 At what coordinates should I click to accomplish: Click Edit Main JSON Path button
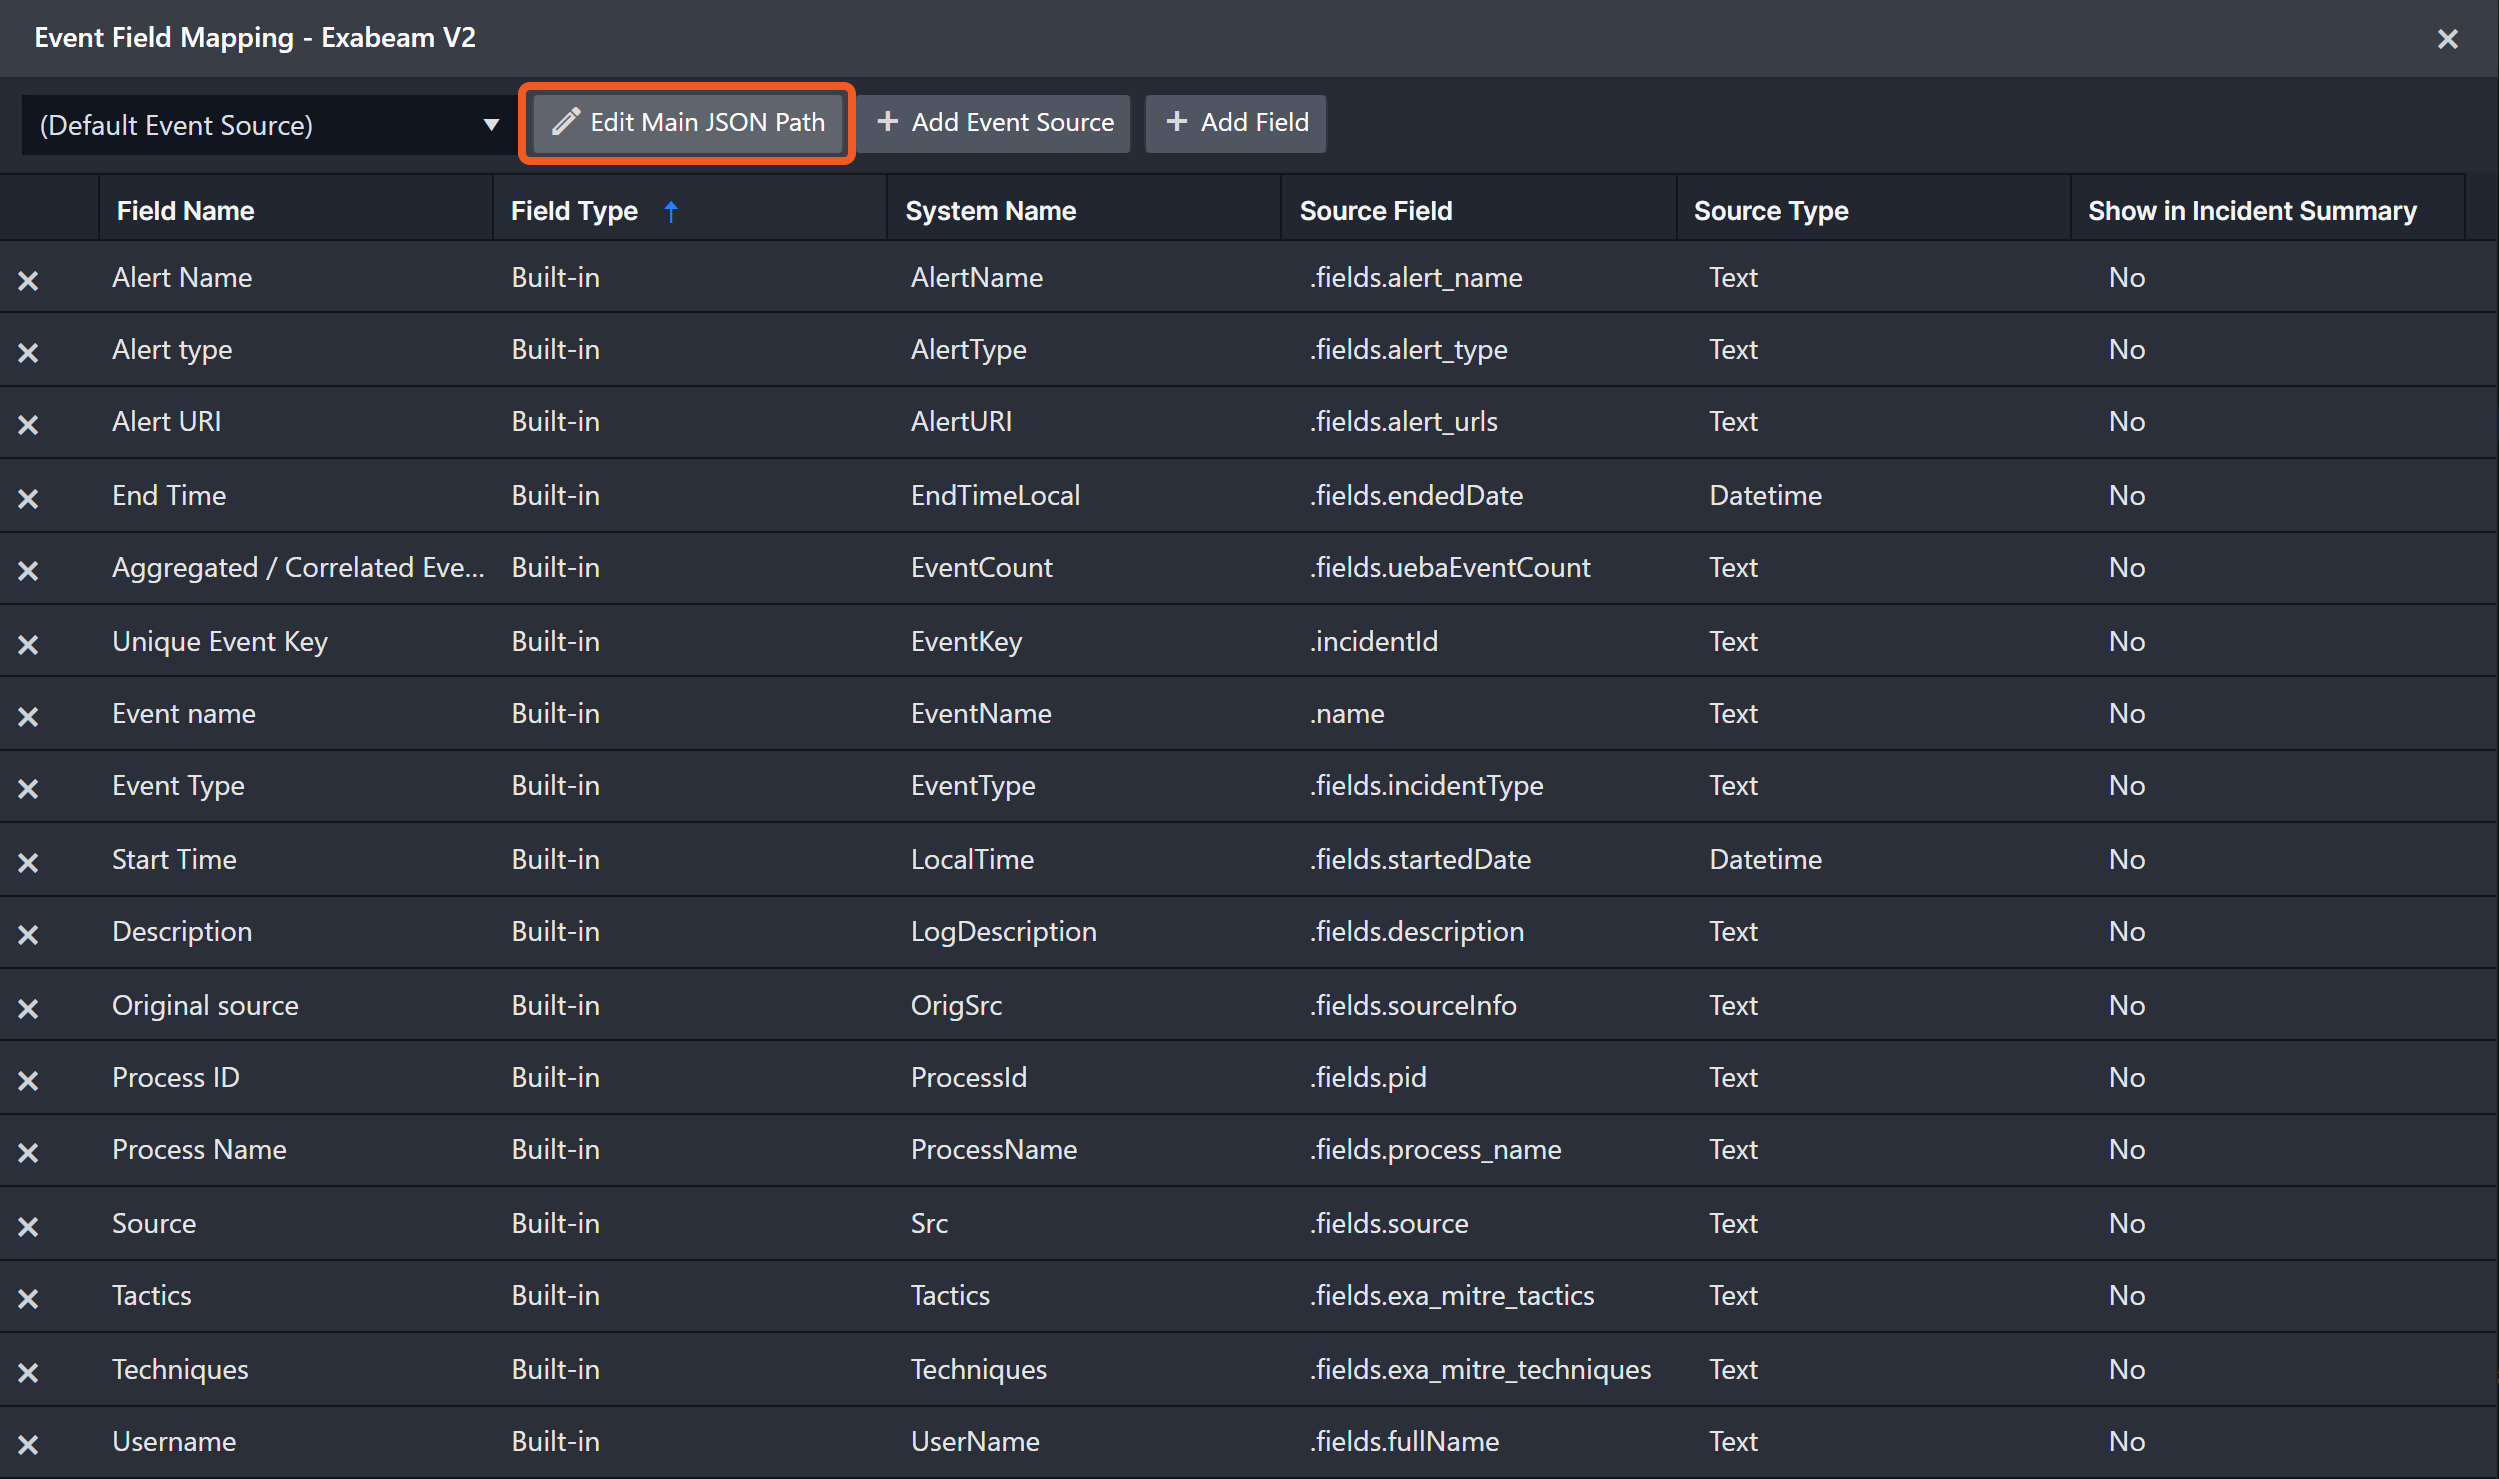click(x=688, y=122)
